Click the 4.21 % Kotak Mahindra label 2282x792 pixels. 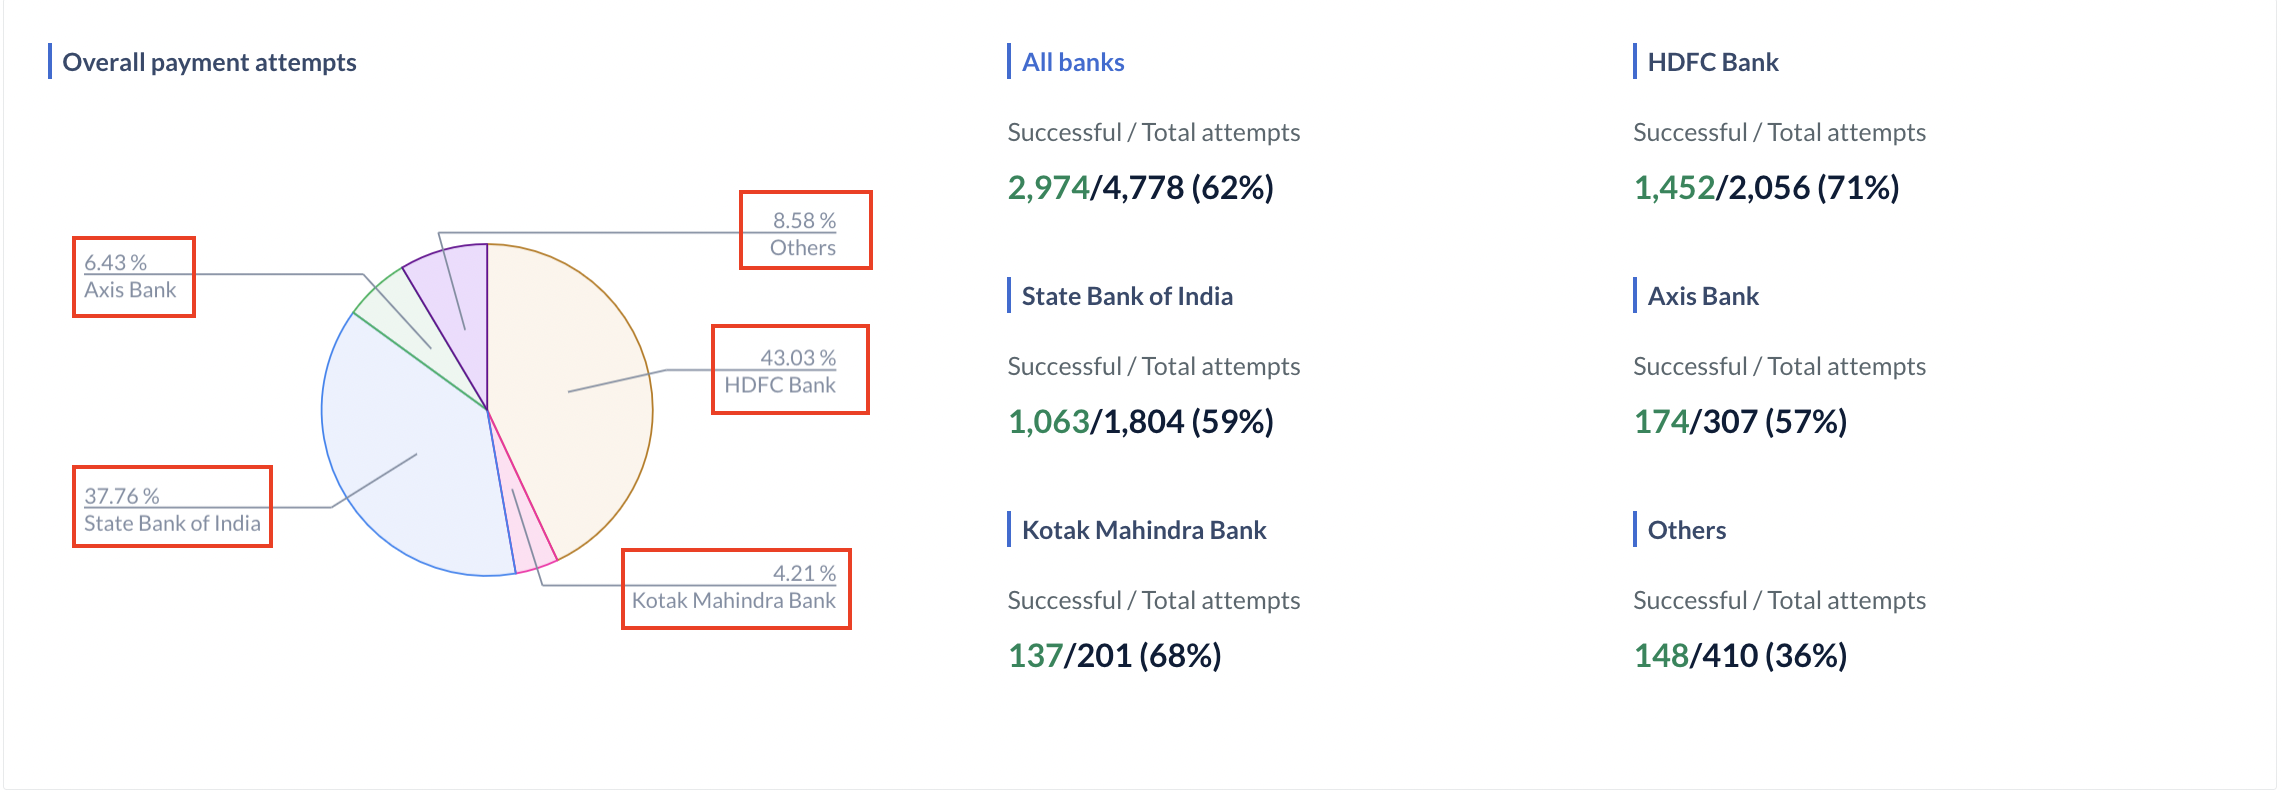point(734,587)
